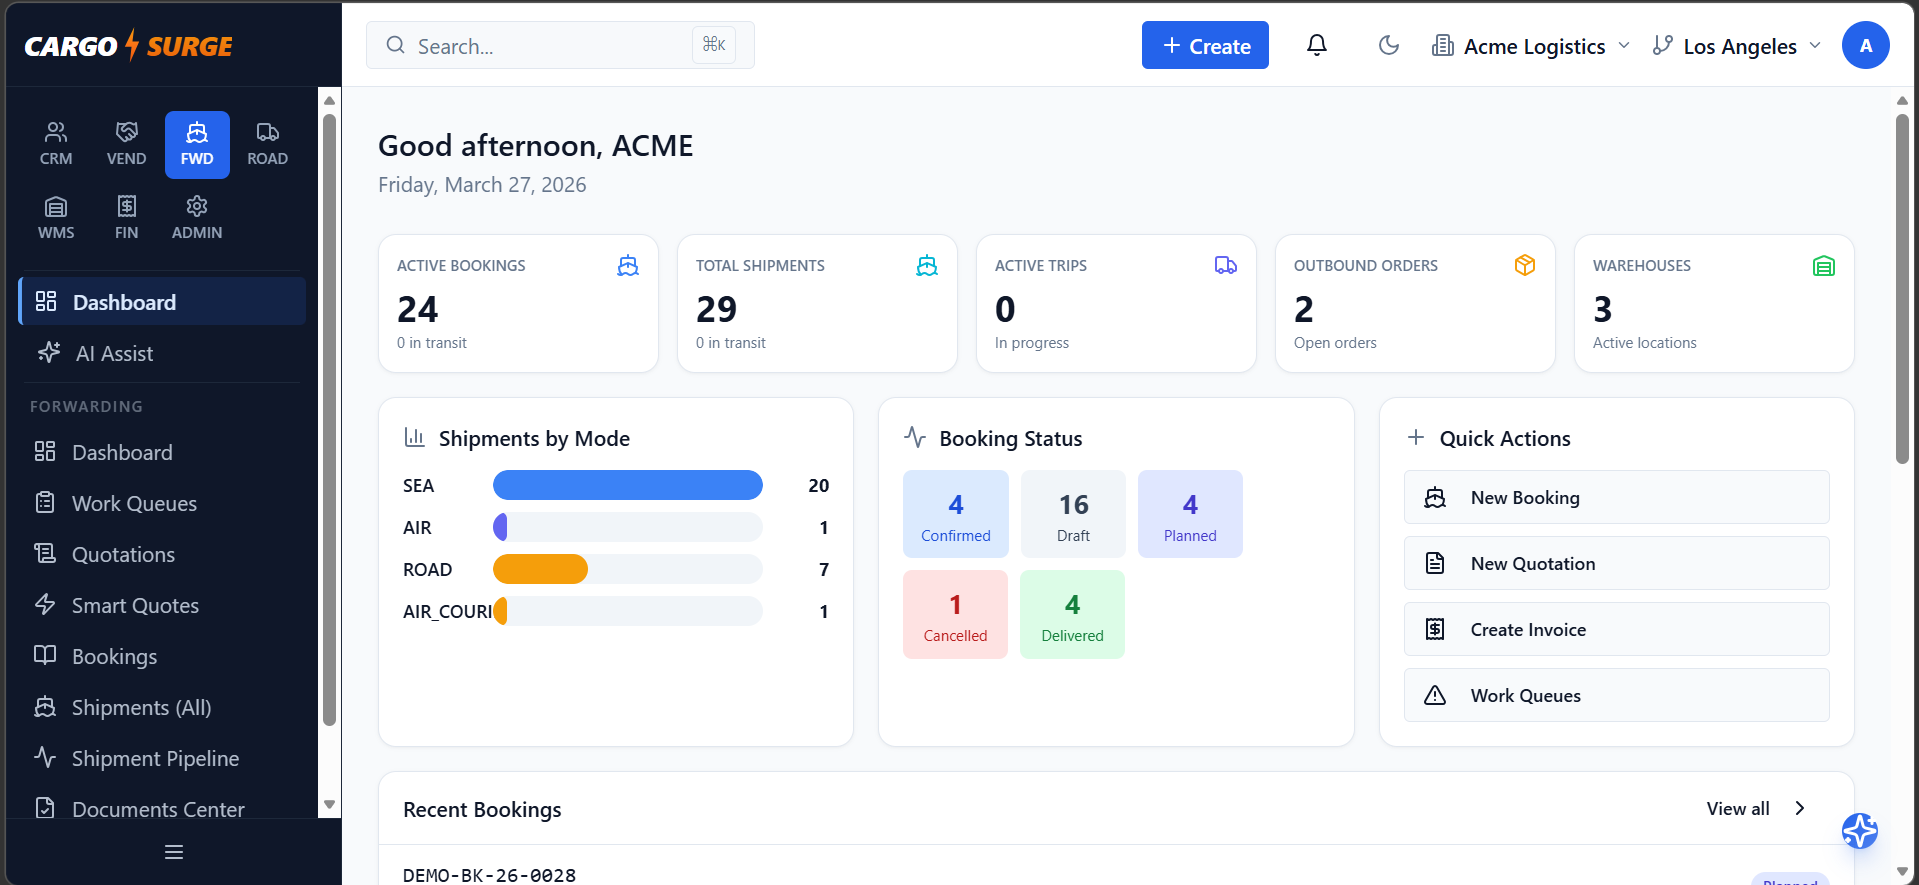The width and height of the screenshot is (1919, 885).
Task: Click the Work Queues quick action
Action: click(x=1616, y=695)
